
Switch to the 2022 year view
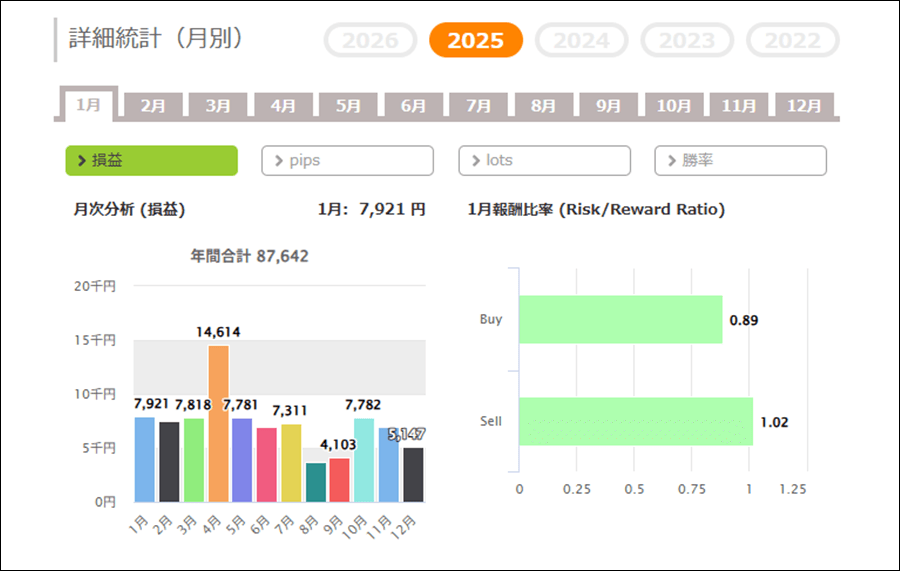pyautogui.click(x=793, y=41)
